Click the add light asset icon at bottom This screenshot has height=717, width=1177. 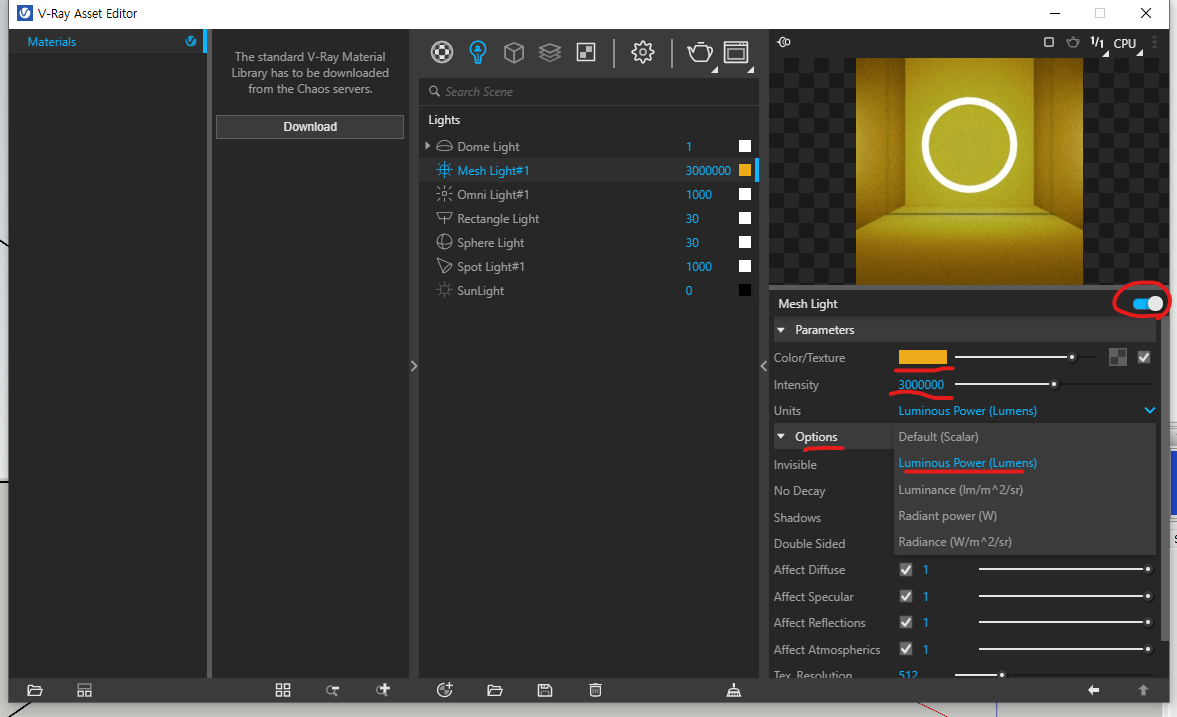pos(444,690)
